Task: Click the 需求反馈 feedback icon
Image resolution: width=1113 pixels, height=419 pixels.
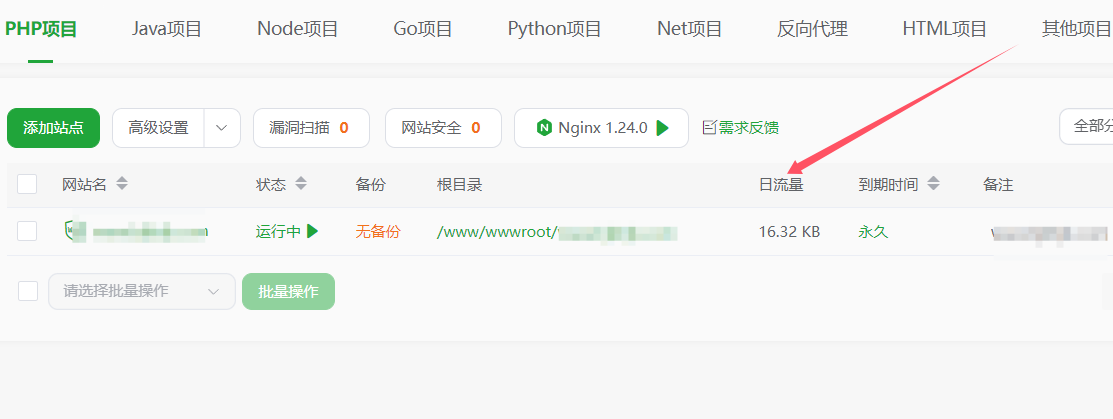Action: [709, 128]
